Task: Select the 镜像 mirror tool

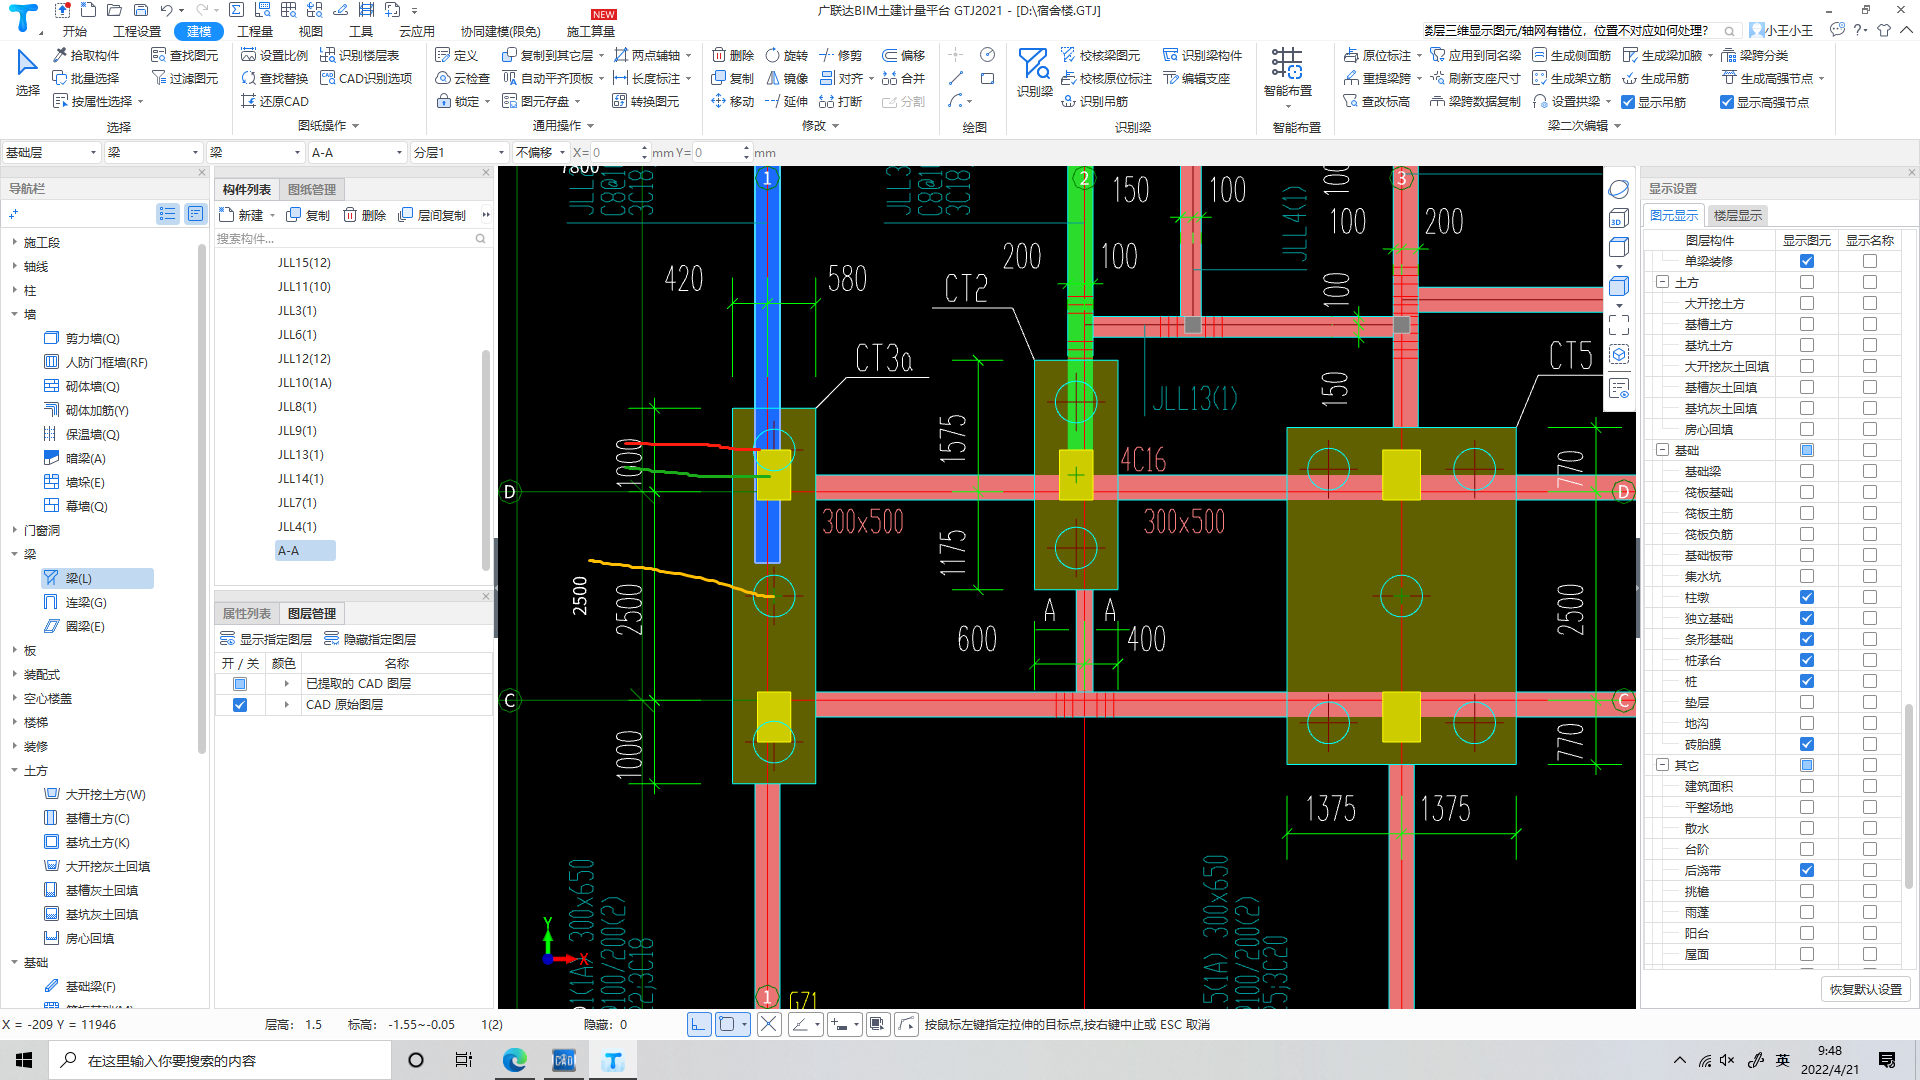Action: pos(787,78)
